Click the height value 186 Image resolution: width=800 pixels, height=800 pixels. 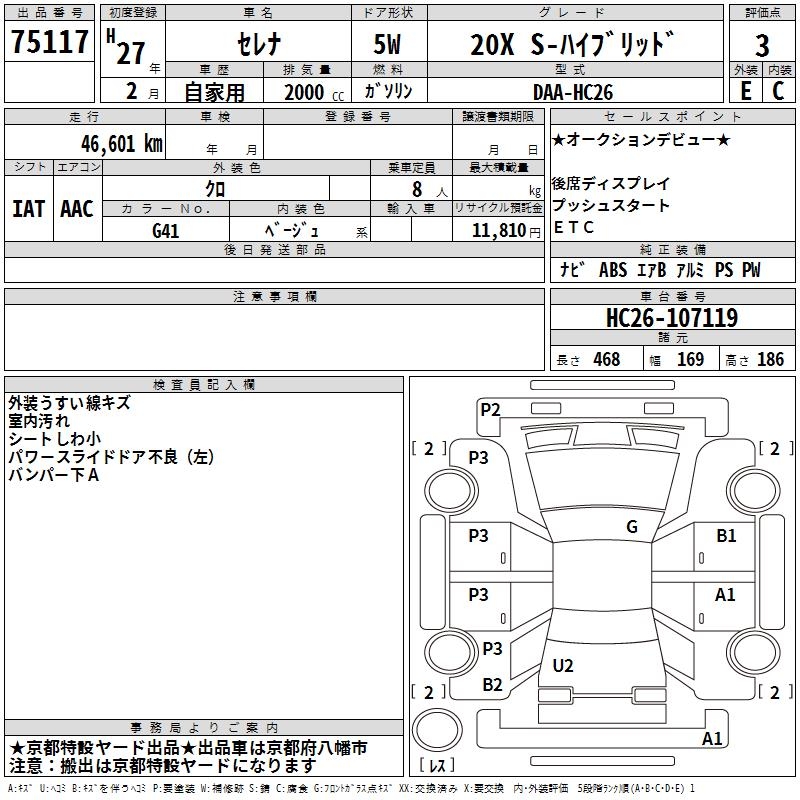point(770,359)
